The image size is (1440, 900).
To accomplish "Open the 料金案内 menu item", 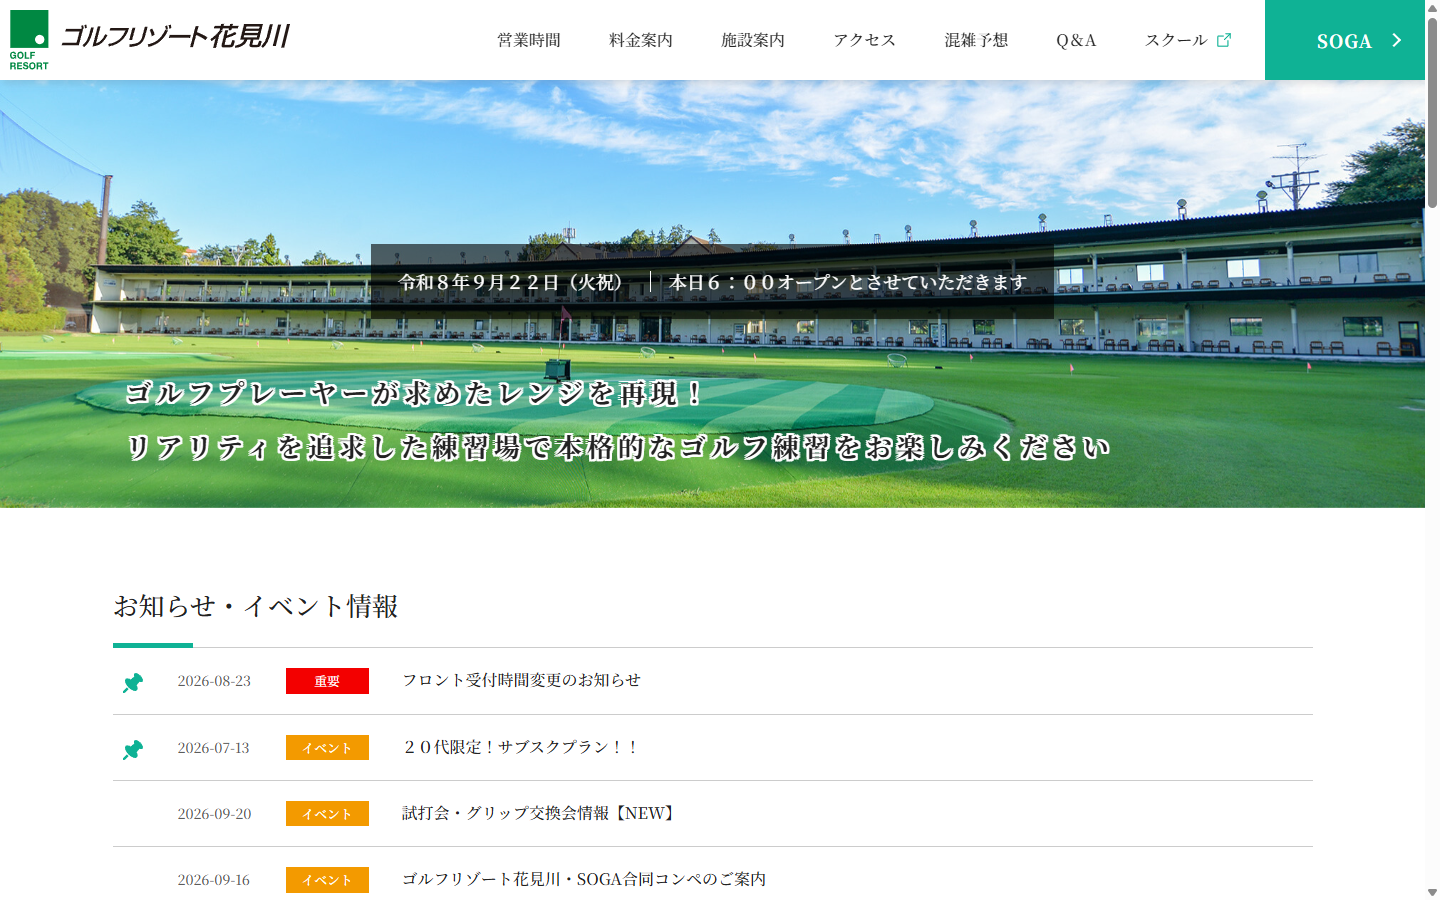I will click(x=641, y=40).
